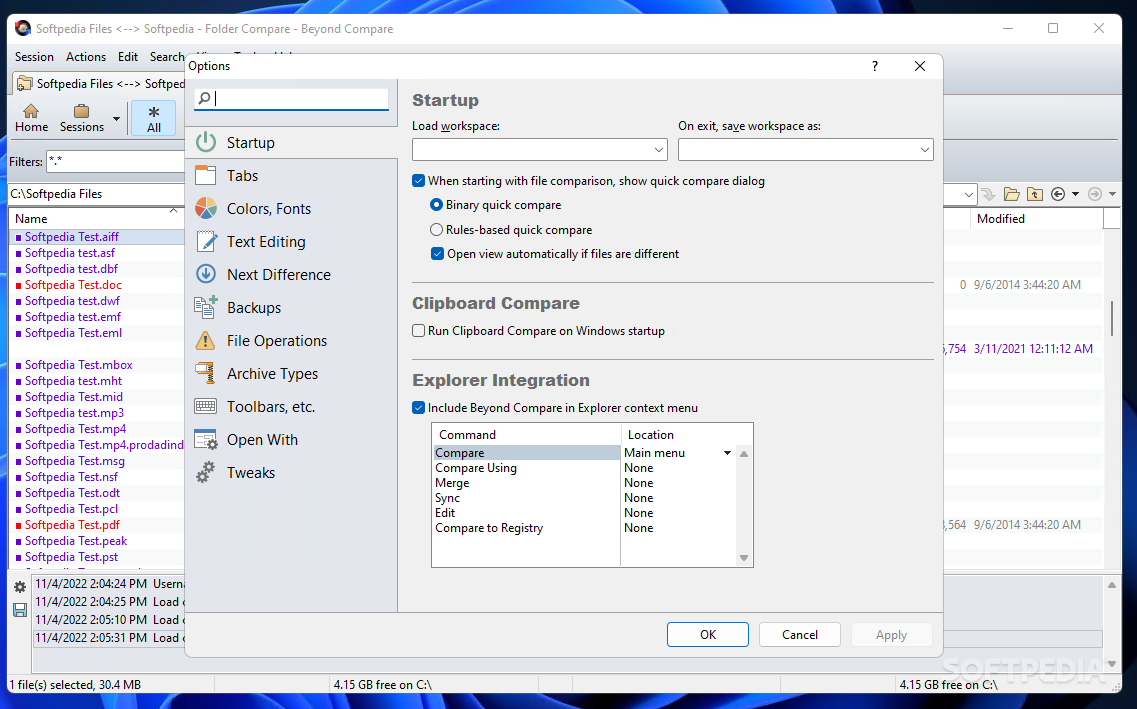Open the Actions menu
This screenshot has width=1137, height=709.
click(x=86, y=57)
